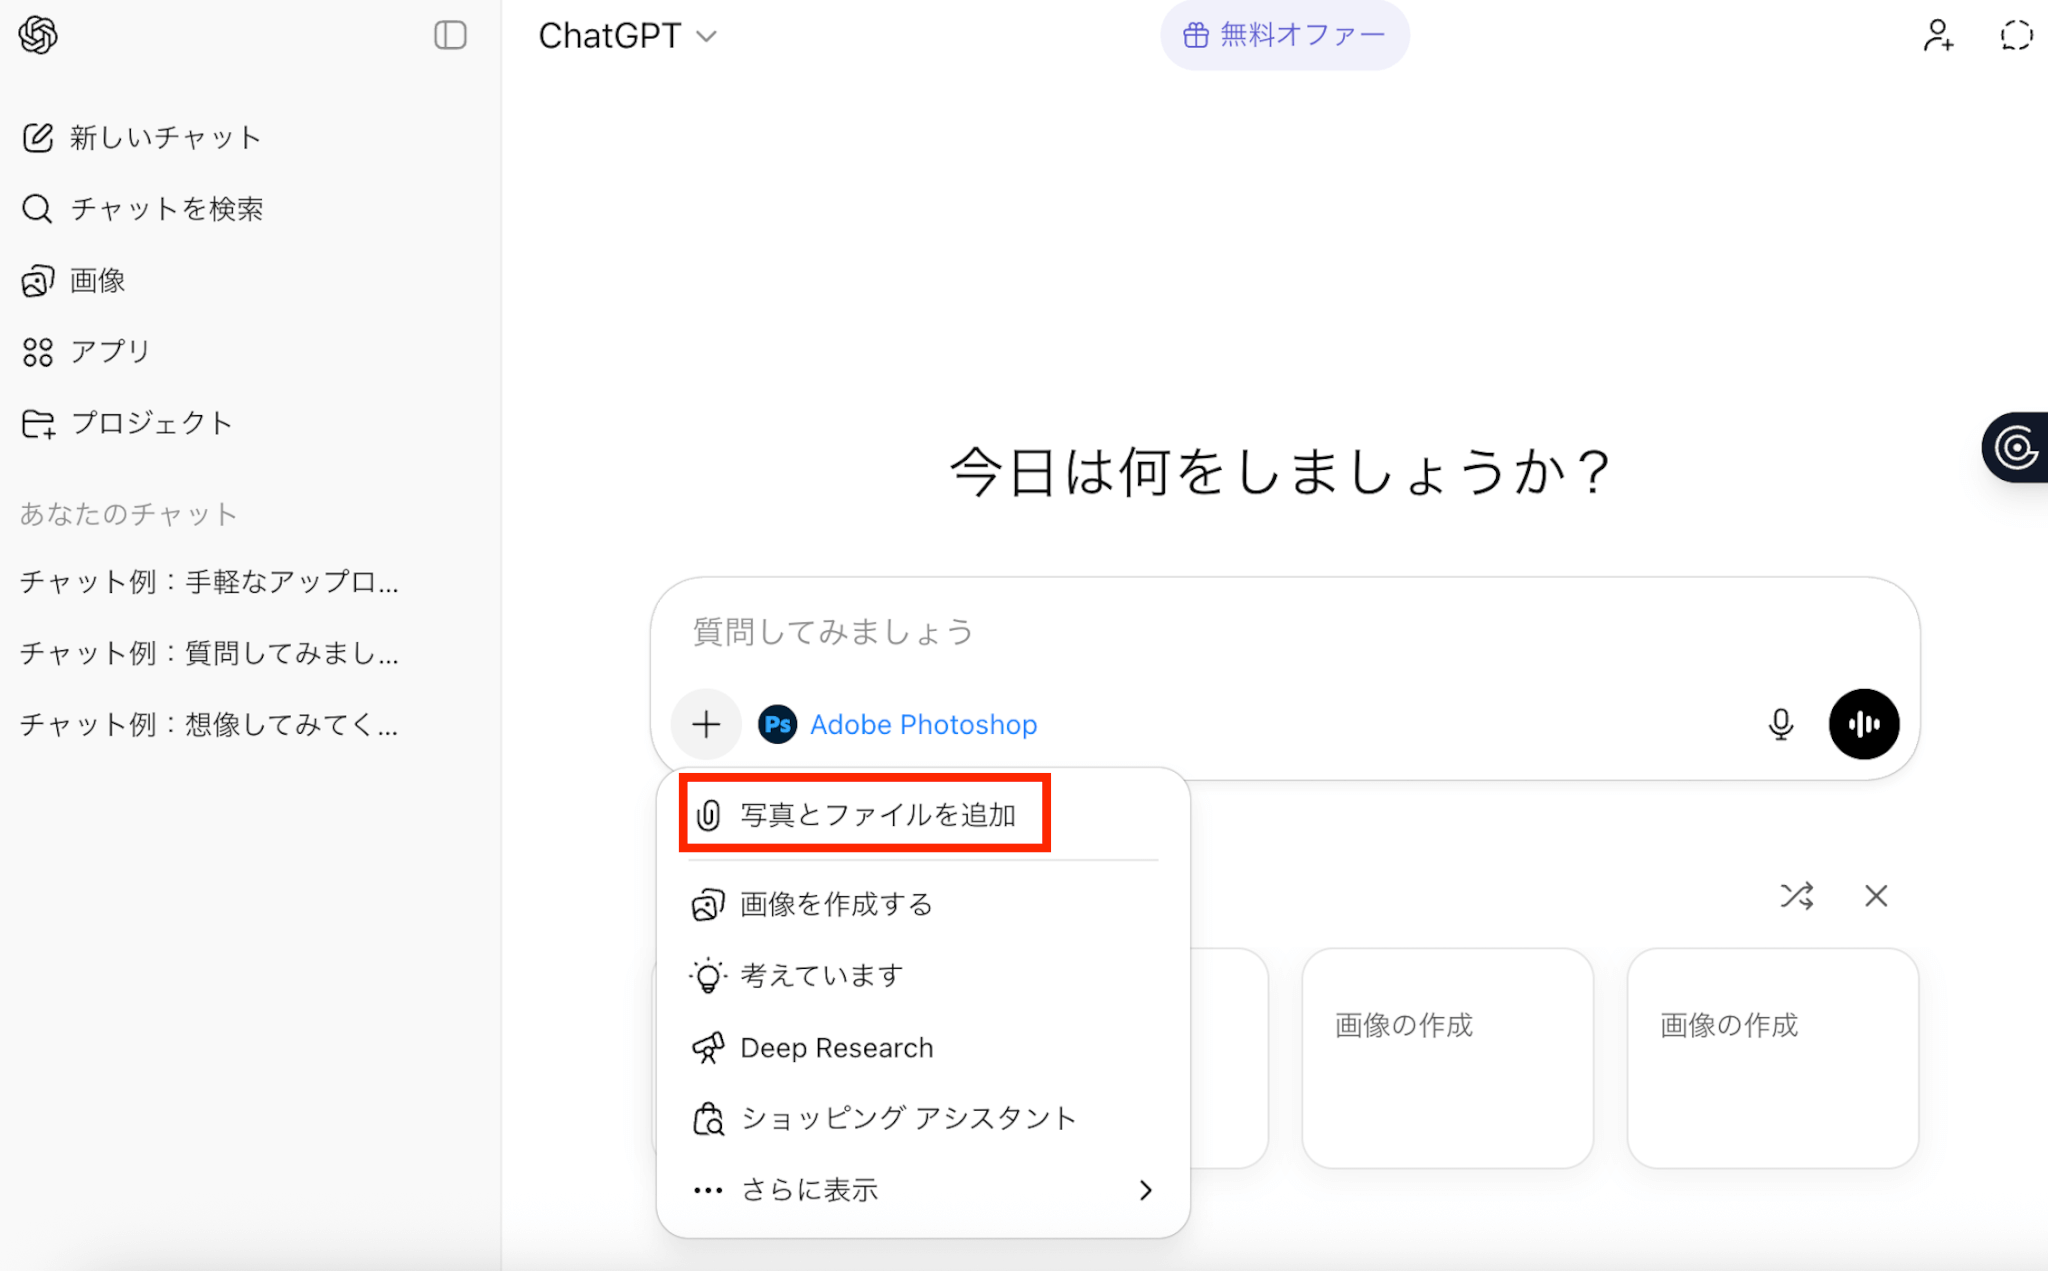Image resolution: width=2048 pixels, height=1271 pixels.
Task: Shuffle the suggestion cards
Action: (x=1796, y=896)
